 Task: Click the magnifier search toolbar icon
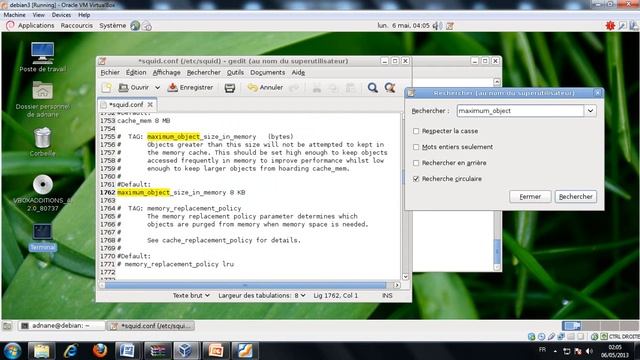(x=373, y=88)
